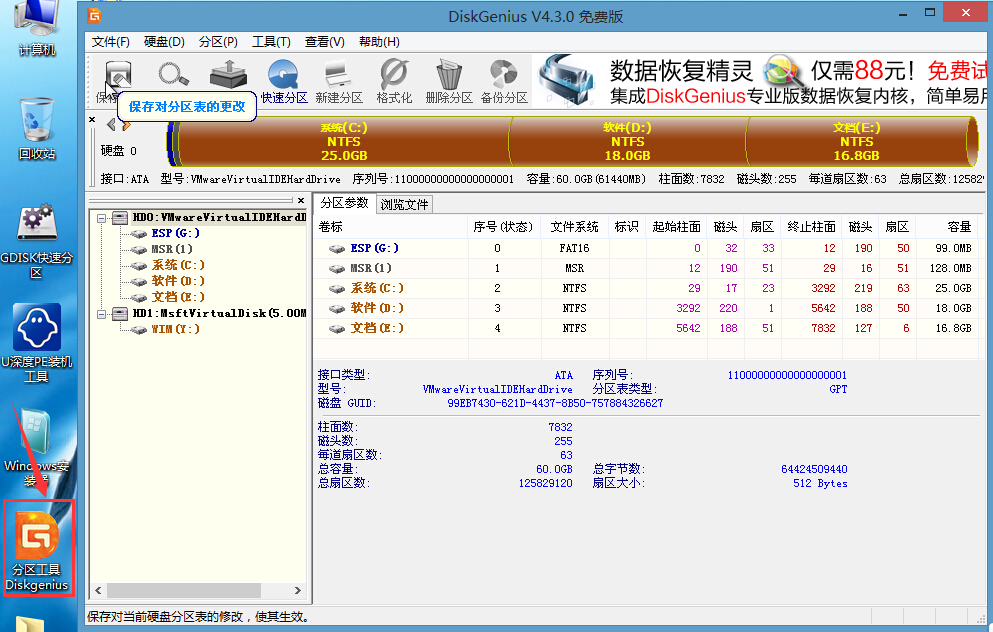Click the 起始柱面 column header
This screenshot has width=993, height=632.
[676, 227]
